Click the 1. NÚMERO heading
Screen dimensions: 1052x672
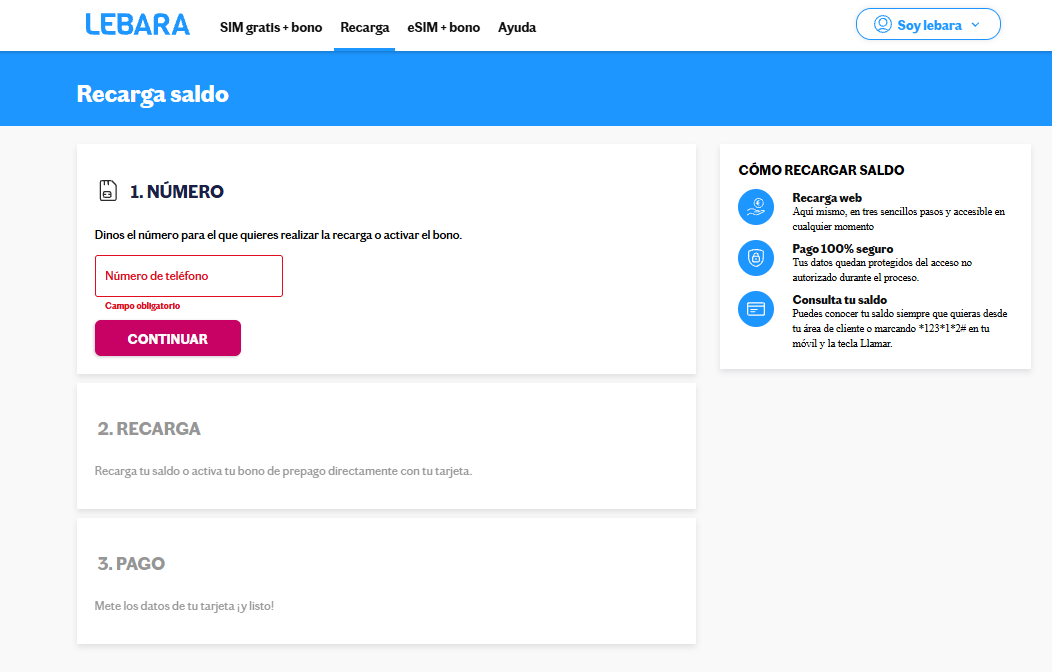pyautogui.click(x=176, y=192)
